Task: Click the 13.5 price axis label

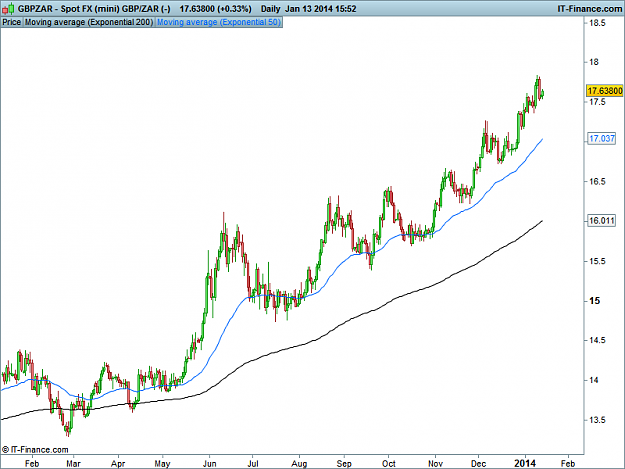Action: pyautogui.click(x=597, y=420)
